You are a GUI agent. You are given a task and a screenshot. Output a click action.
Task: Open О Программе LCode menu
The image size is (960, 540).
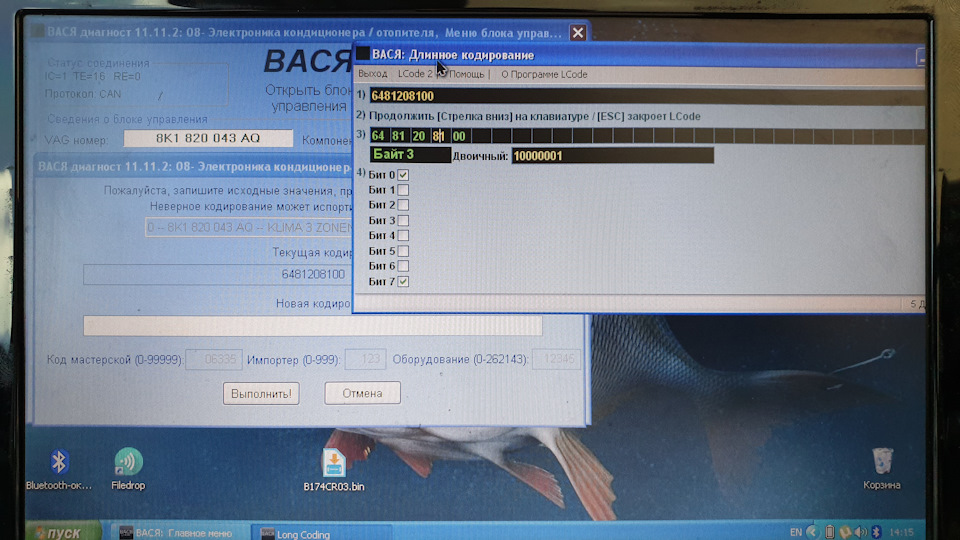pyautogui.click(x=544, y=74)
